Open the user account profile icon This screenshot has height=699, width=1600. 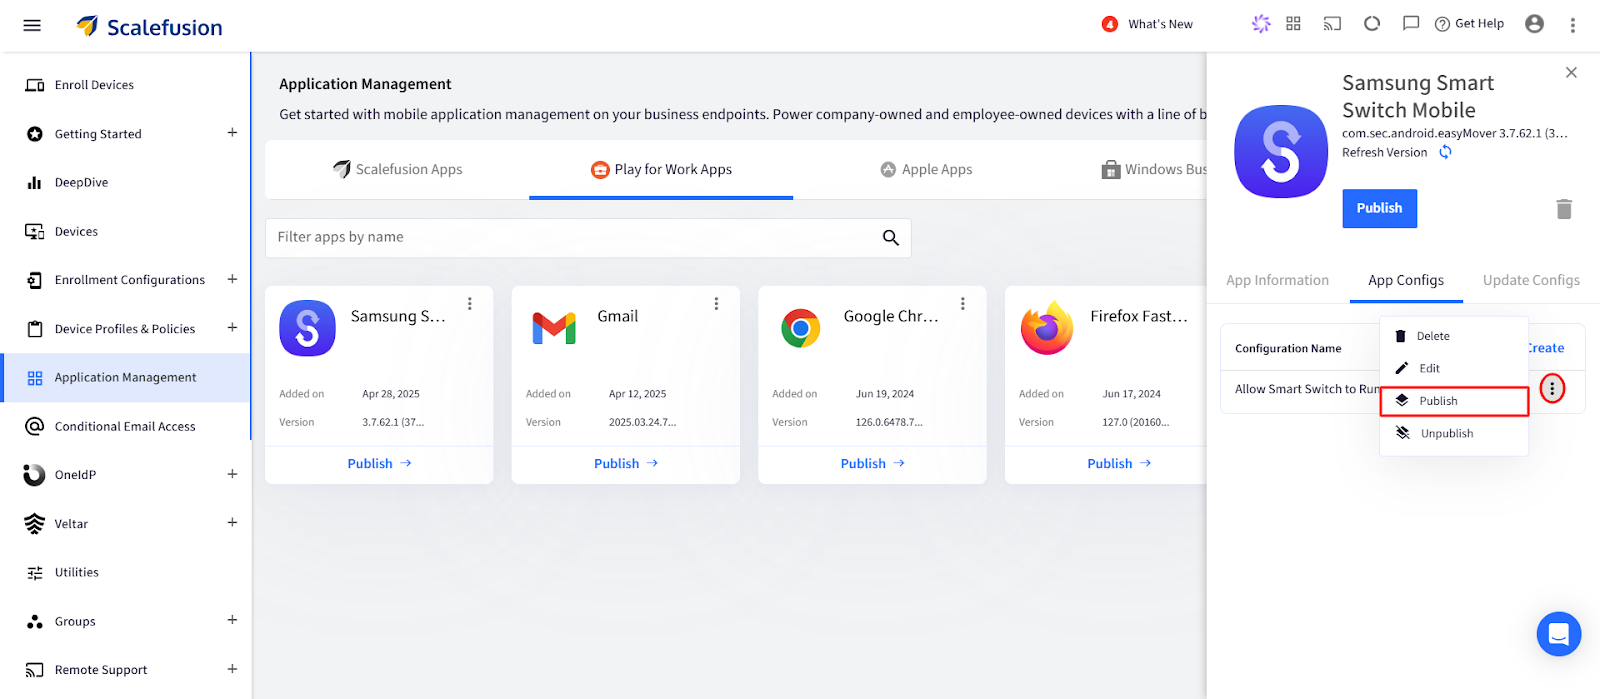click(1534, 24)
